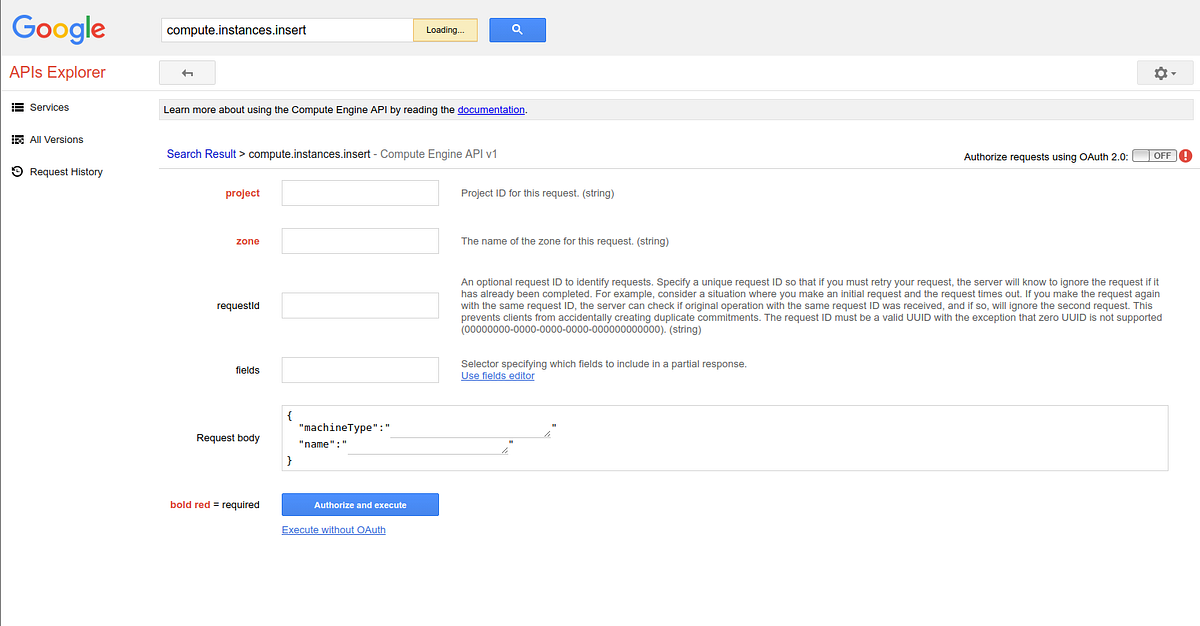Open the settings gear icon
The image size is (1200, 626).
click(1165, 72)
